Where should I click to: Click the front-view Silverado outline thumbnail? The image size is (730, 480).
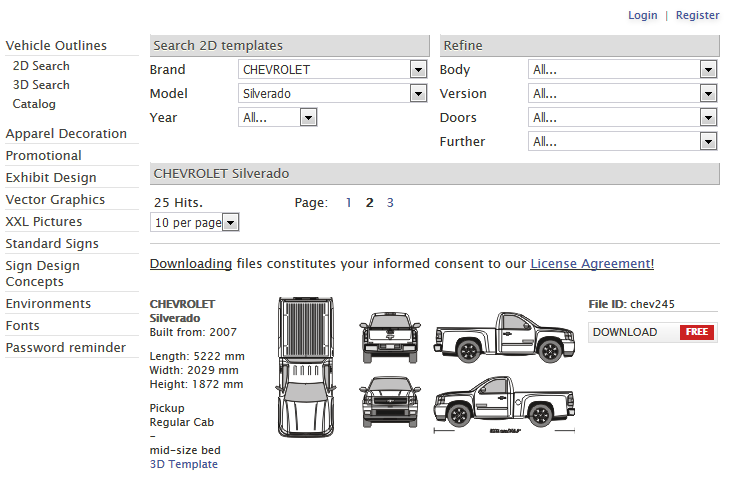pos(390,402)
